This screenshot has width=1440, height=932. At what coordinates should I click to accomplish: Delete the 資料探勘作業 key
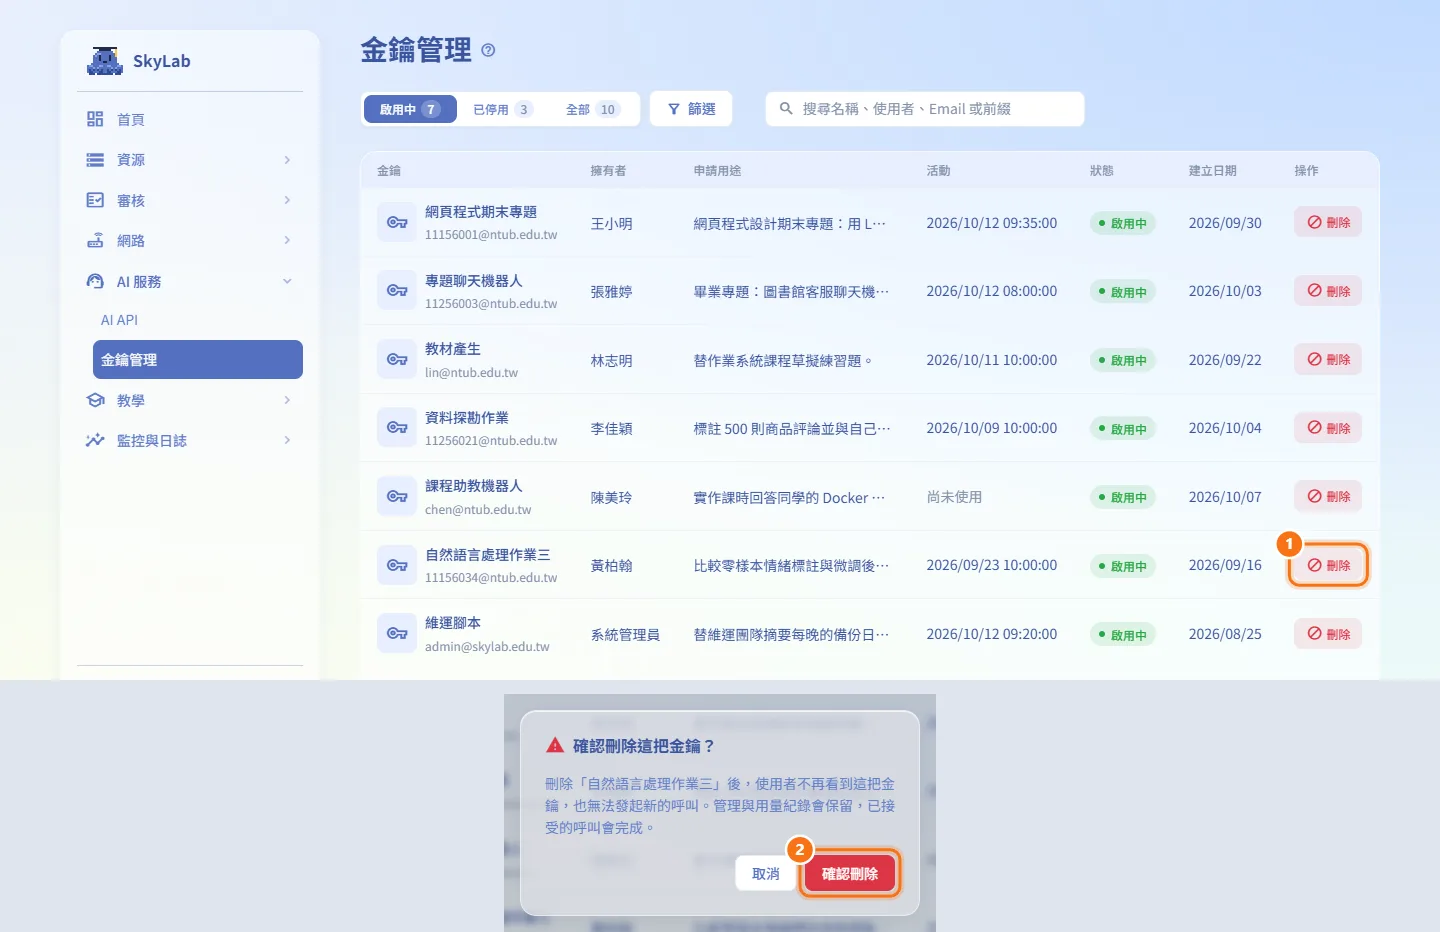[1328, 428]
